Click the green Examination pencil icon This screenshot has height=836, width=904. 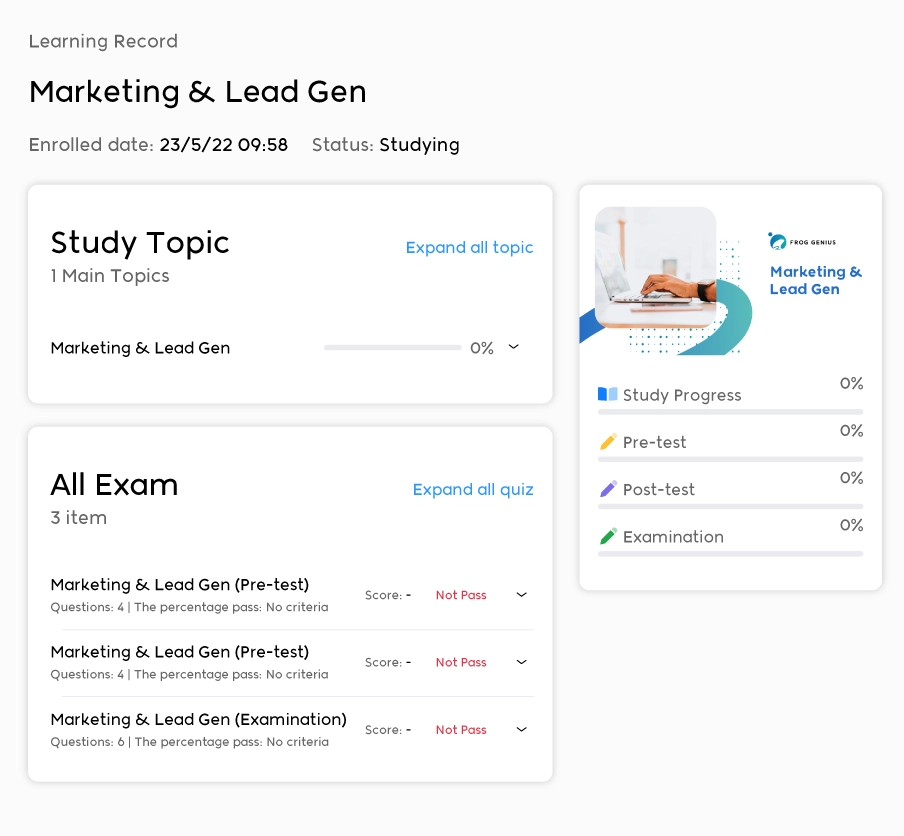point(607,536)
